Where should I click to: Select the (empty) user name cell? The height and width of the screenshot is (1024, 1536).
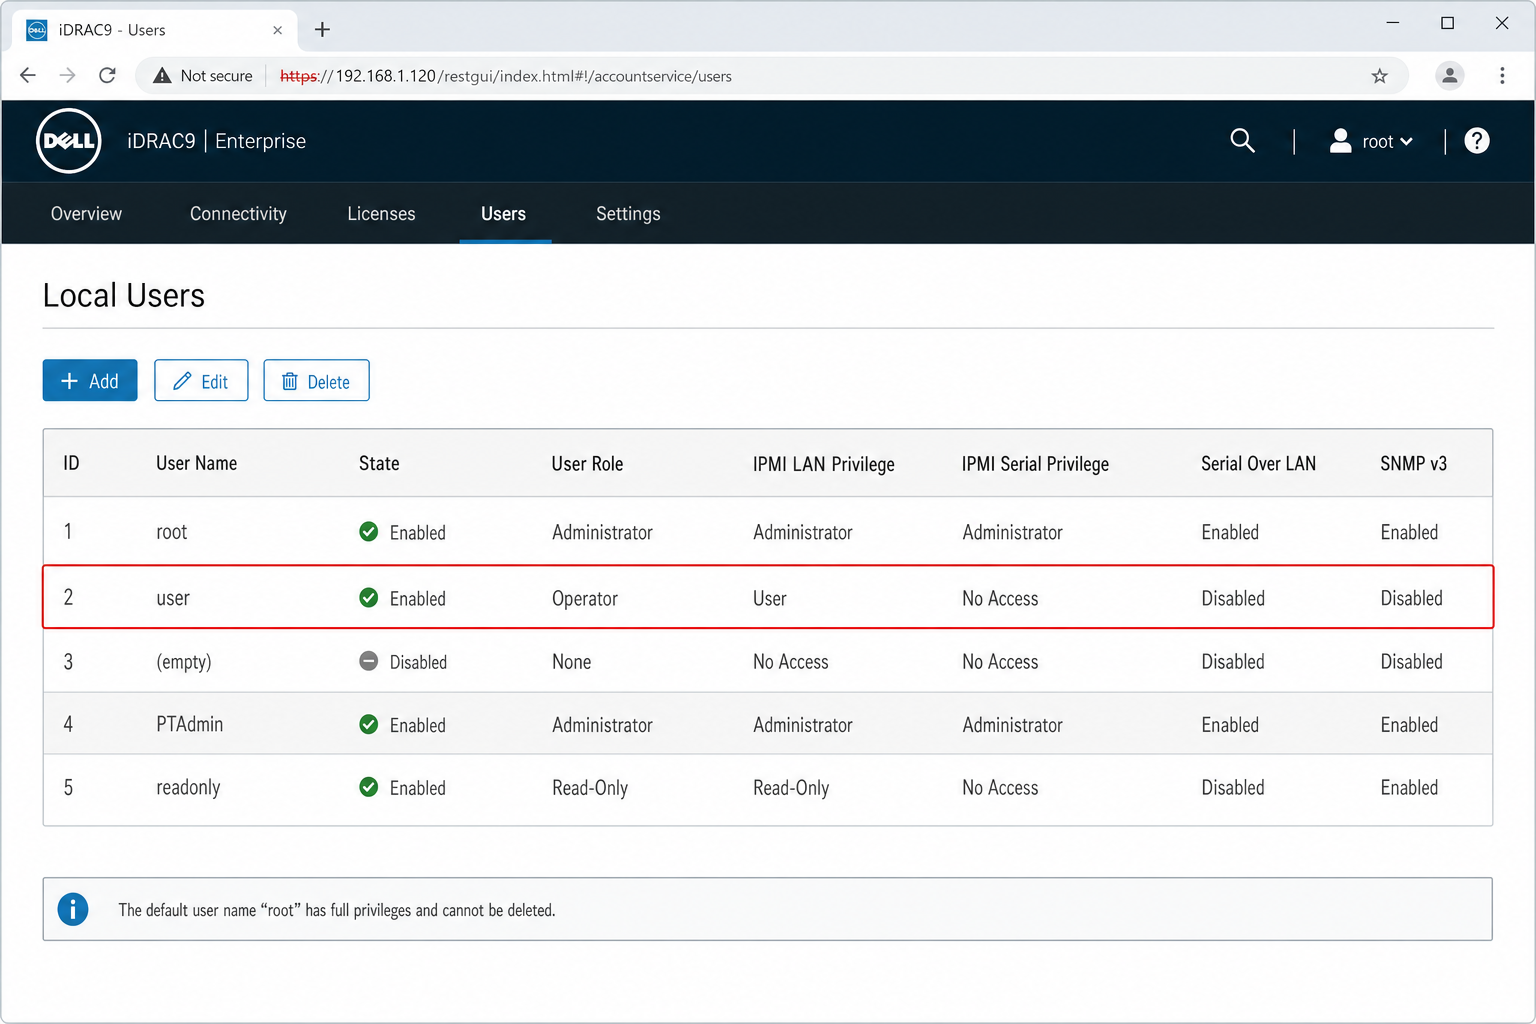[184, 662]
